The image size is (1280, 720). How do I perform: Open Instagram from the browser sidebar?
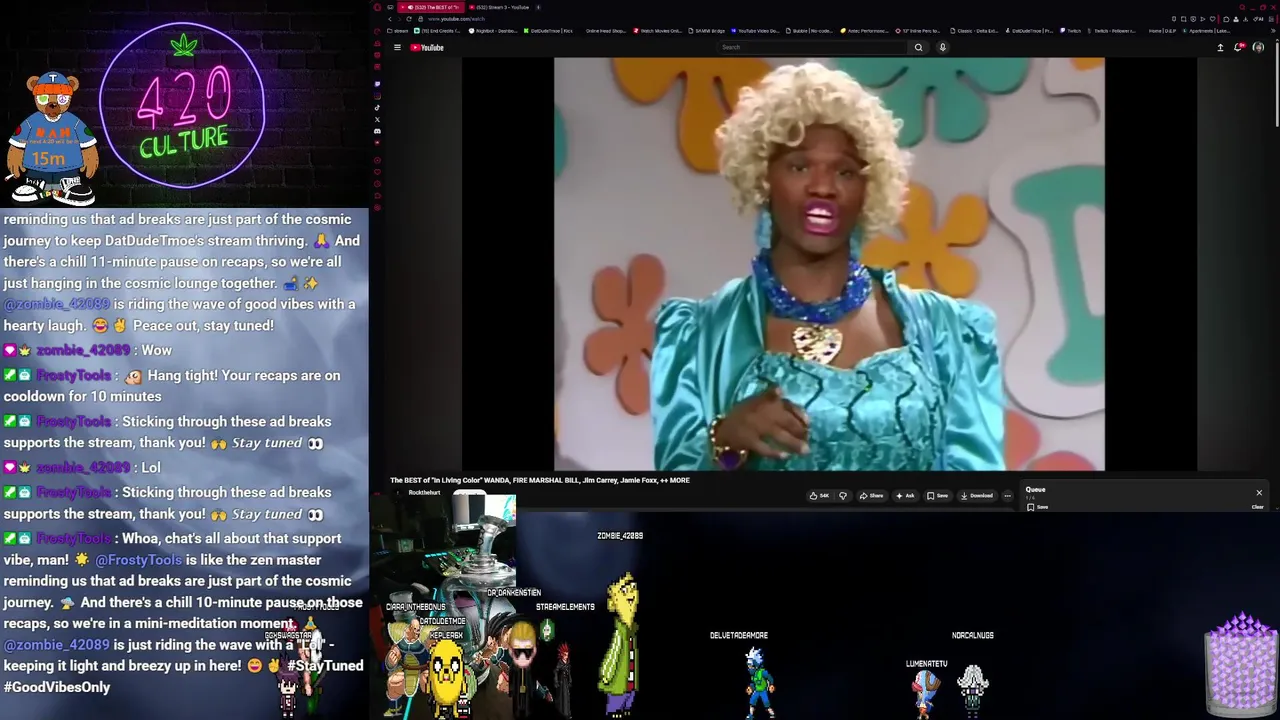tap(377, 96)
